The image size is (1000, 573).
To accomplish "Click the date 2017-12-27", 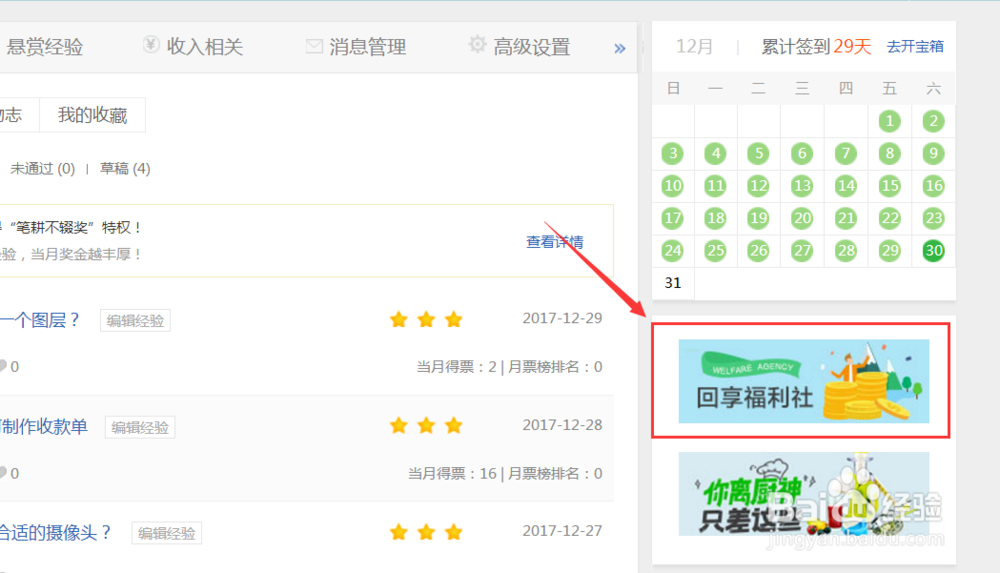I will click(562, 531).
